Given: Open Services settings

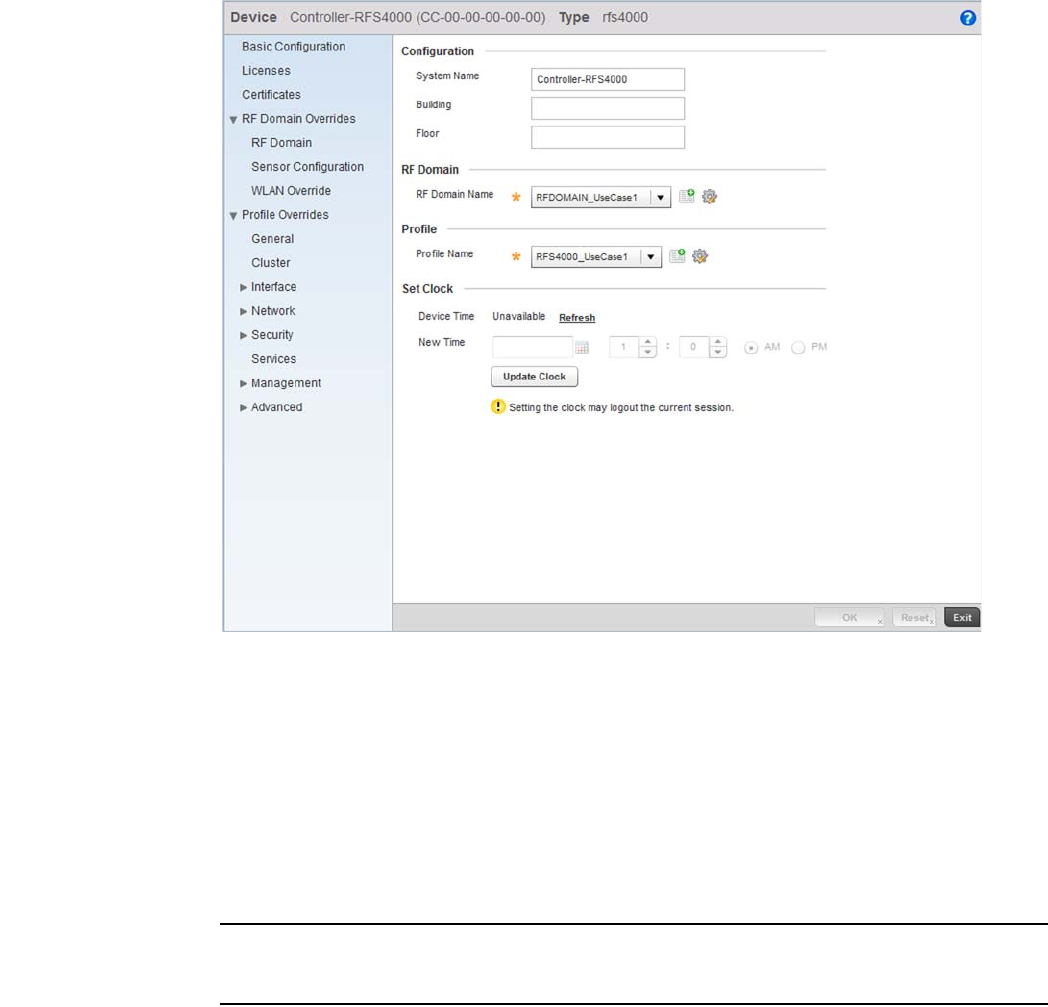Looking at the screenshot, I should point(273,359).
